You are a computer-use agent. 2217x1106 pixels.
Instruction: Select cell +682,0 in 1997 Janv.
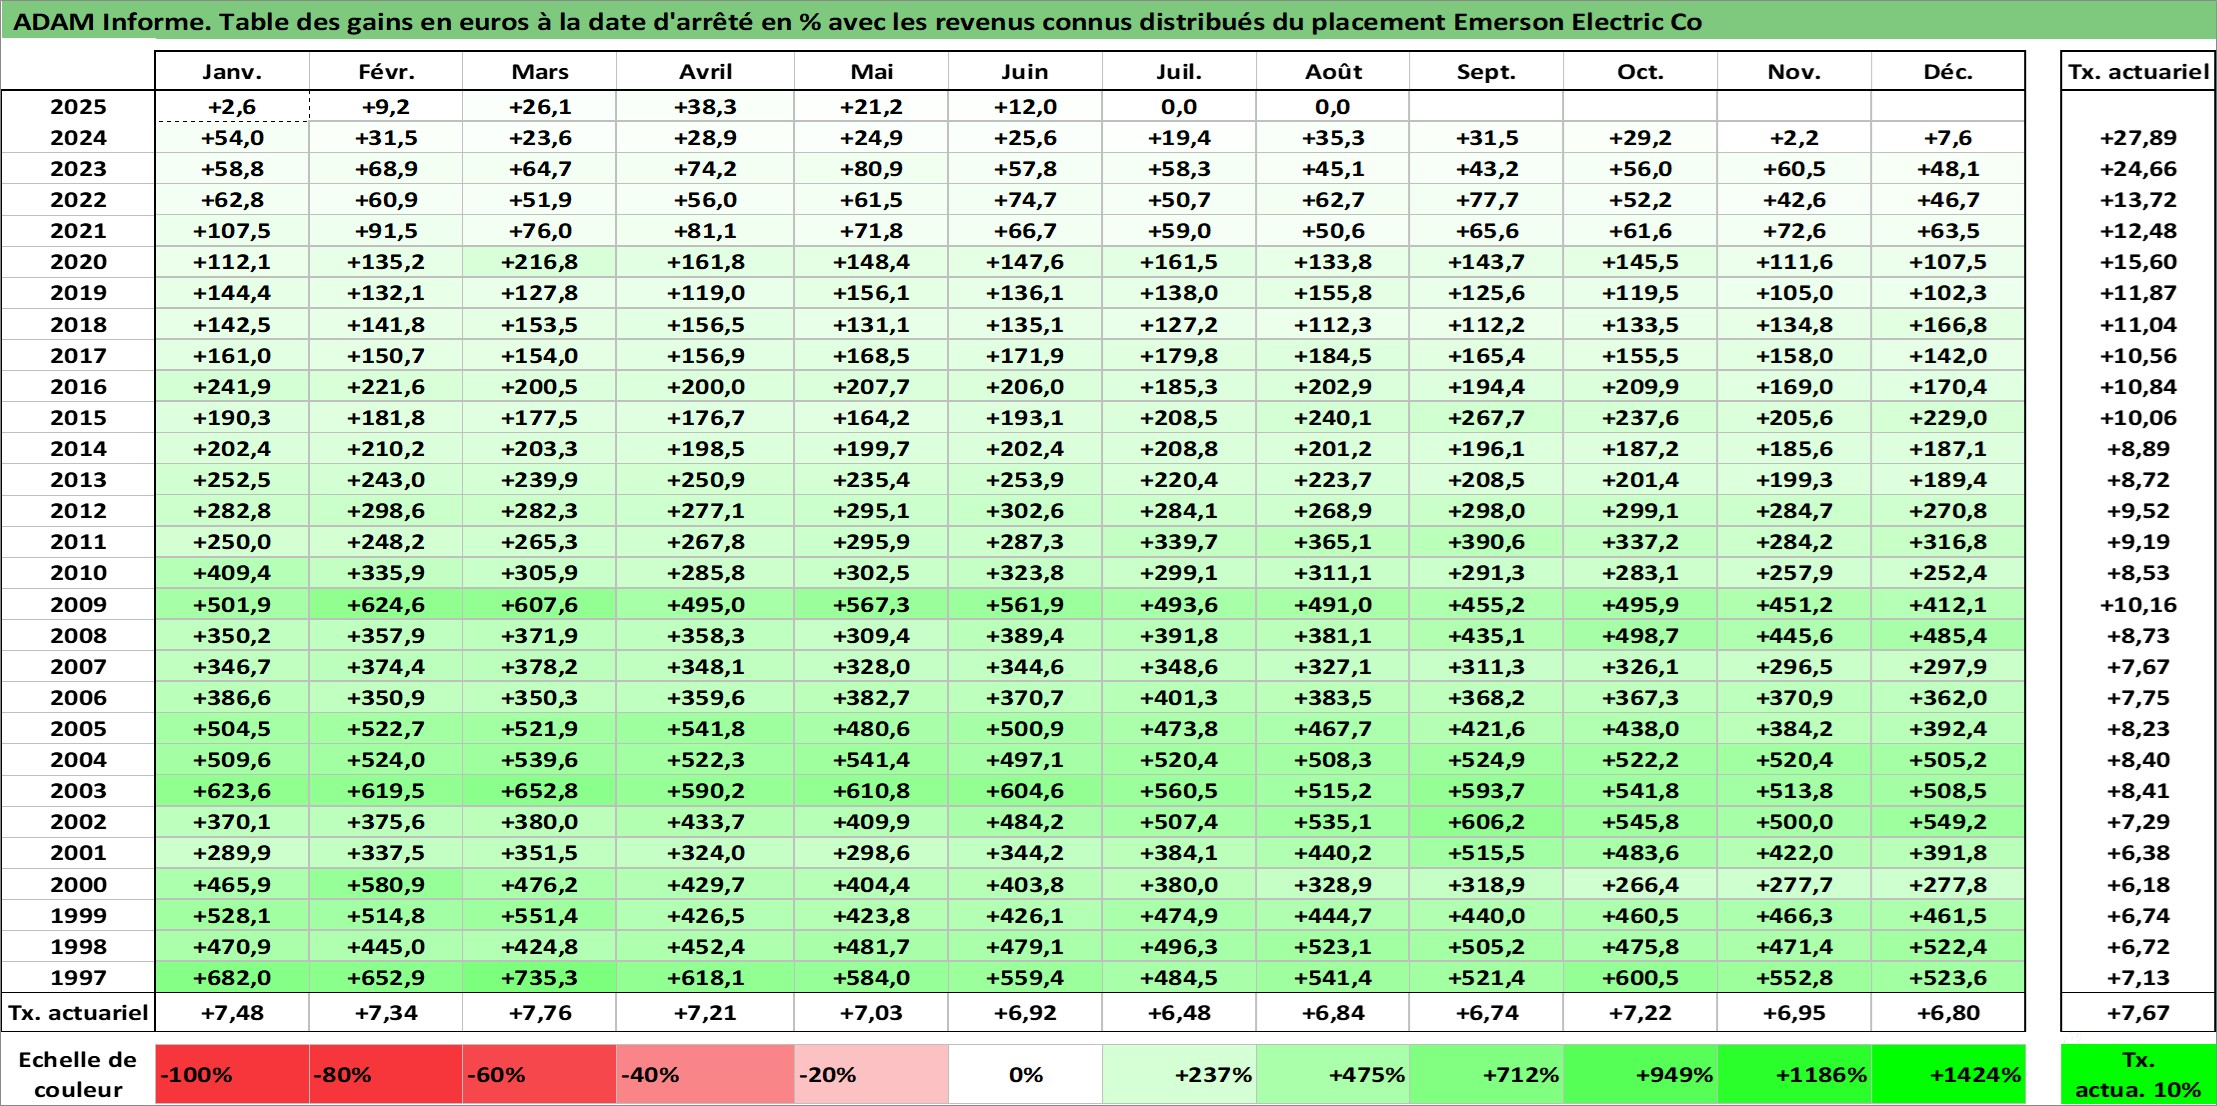click(x=232, y=978)
